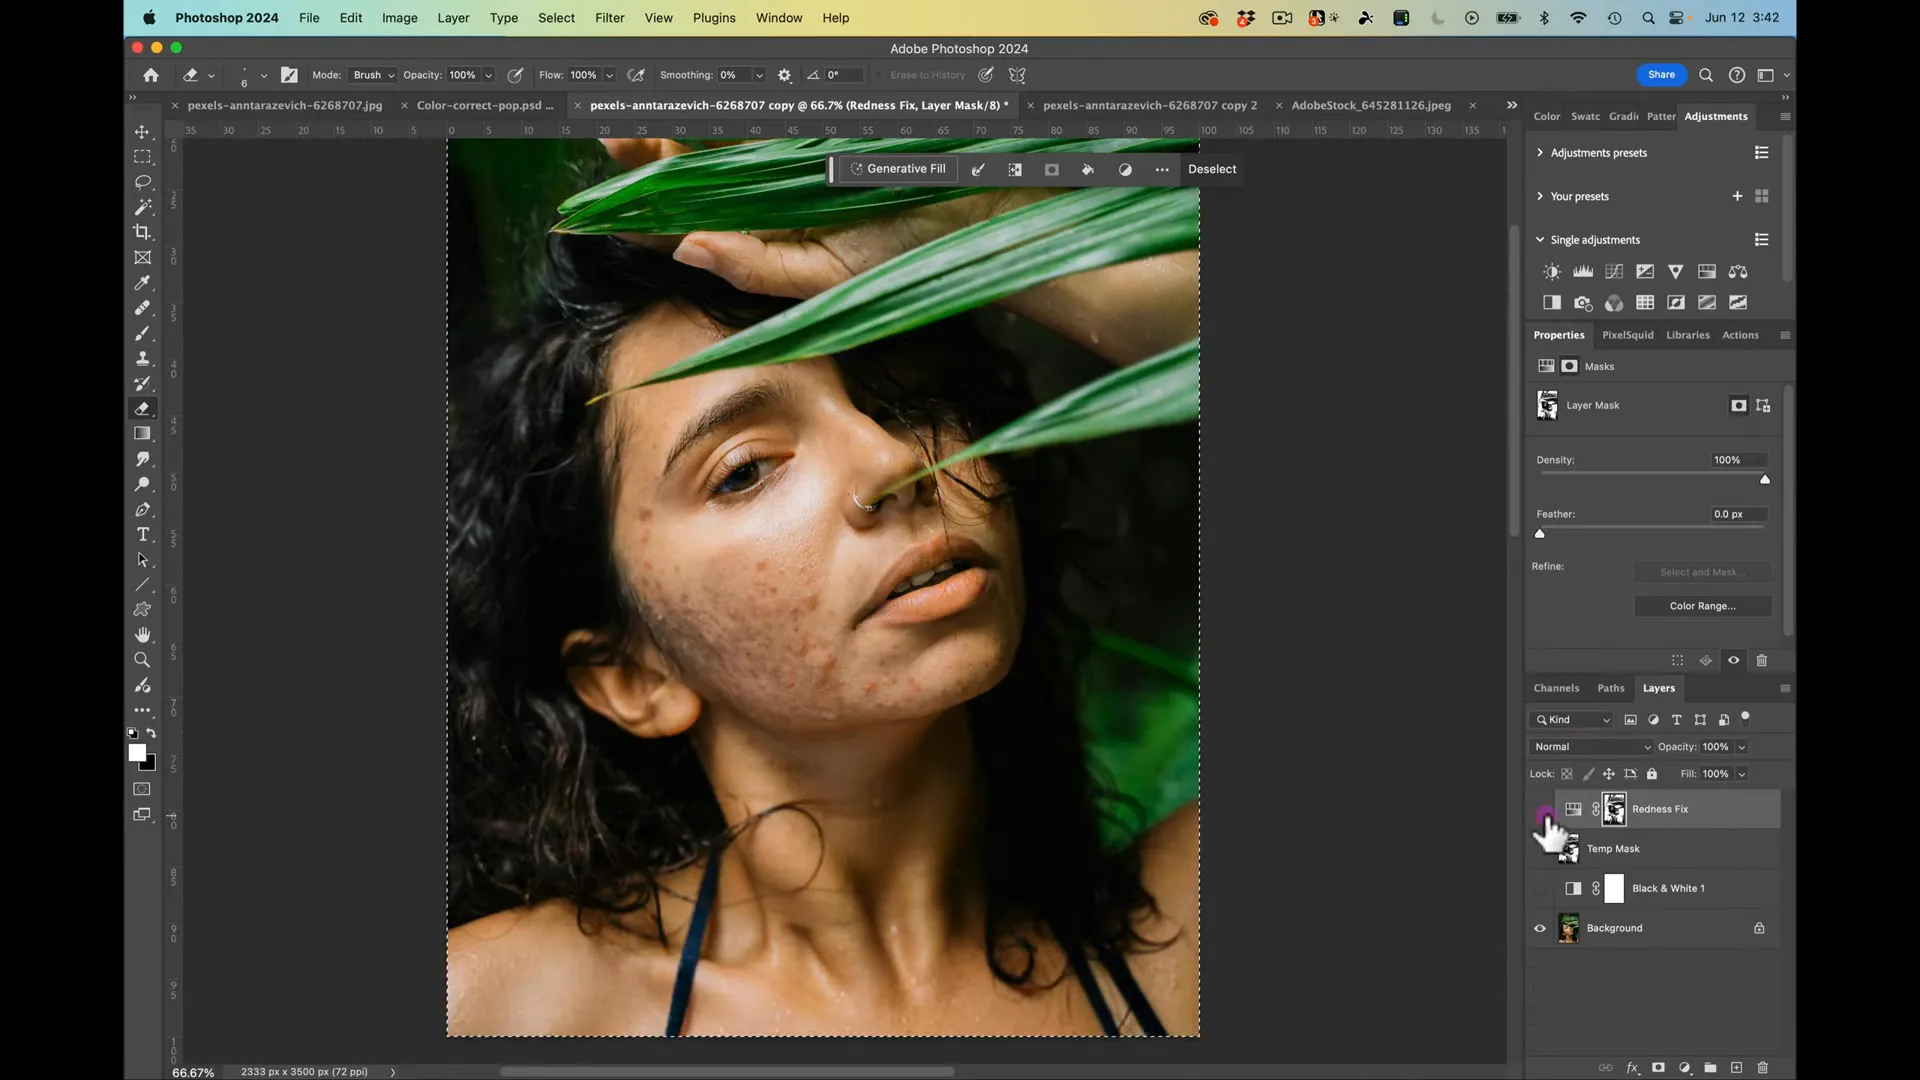Toggle Background layer visibility eye
1920x1080 pixels.
coord(1540,928)
